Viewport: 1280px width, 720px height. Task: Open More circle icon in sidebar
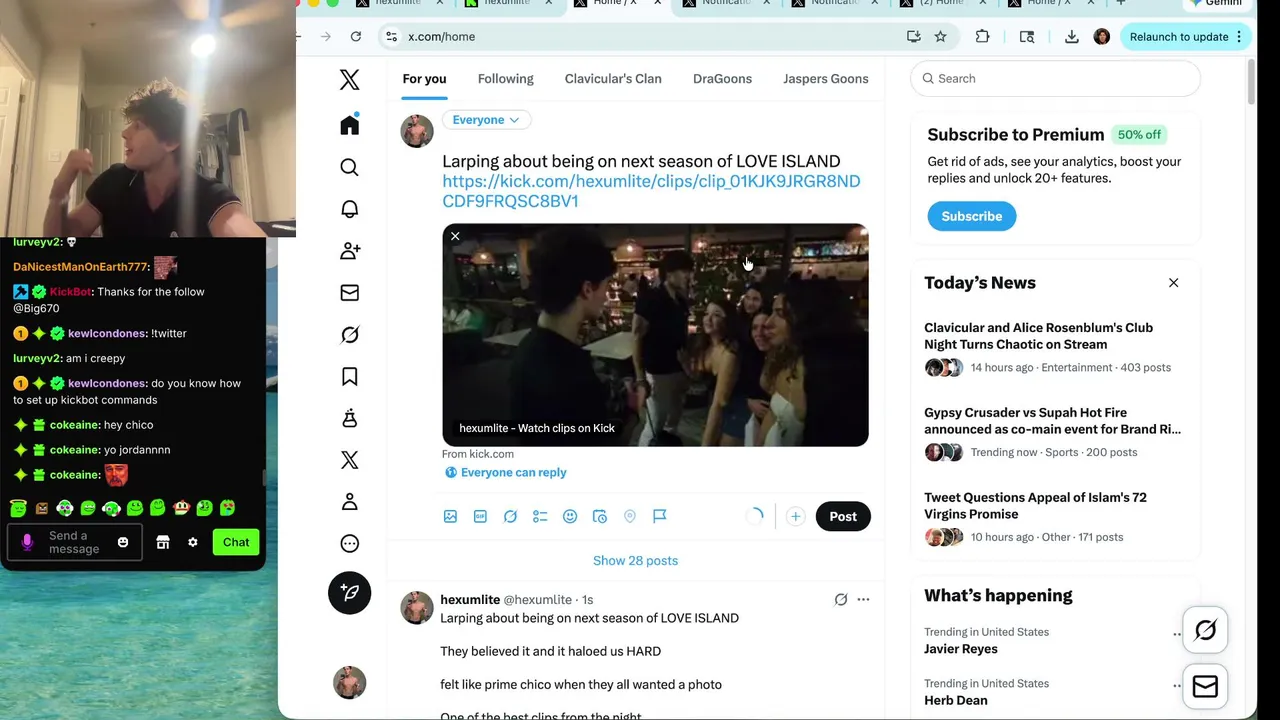point(349,544)
